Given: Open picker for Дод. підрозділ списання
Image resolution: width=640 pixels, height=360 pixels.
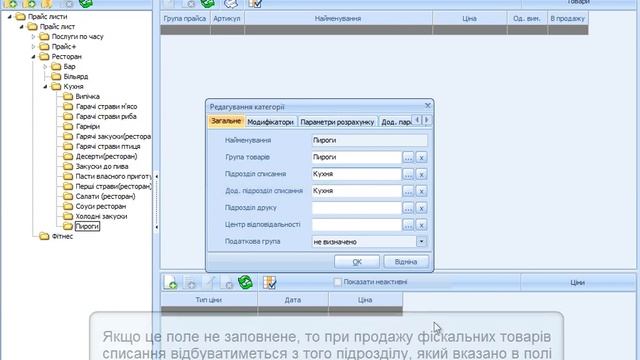Looking at the screenshot, I should click(x=408, y=191).
